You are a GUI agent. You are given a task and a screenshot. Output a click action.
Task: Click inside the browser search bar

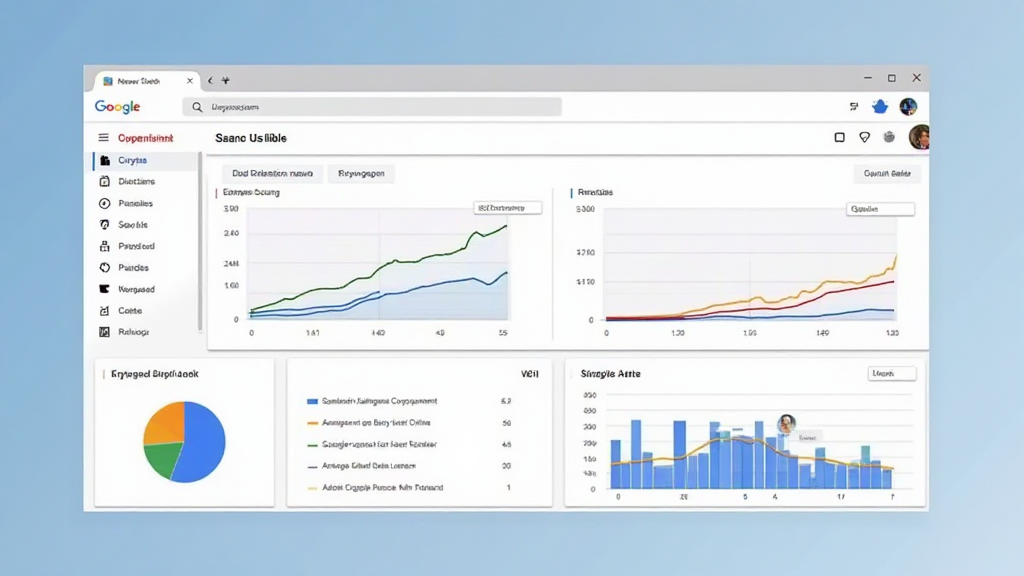370,106
